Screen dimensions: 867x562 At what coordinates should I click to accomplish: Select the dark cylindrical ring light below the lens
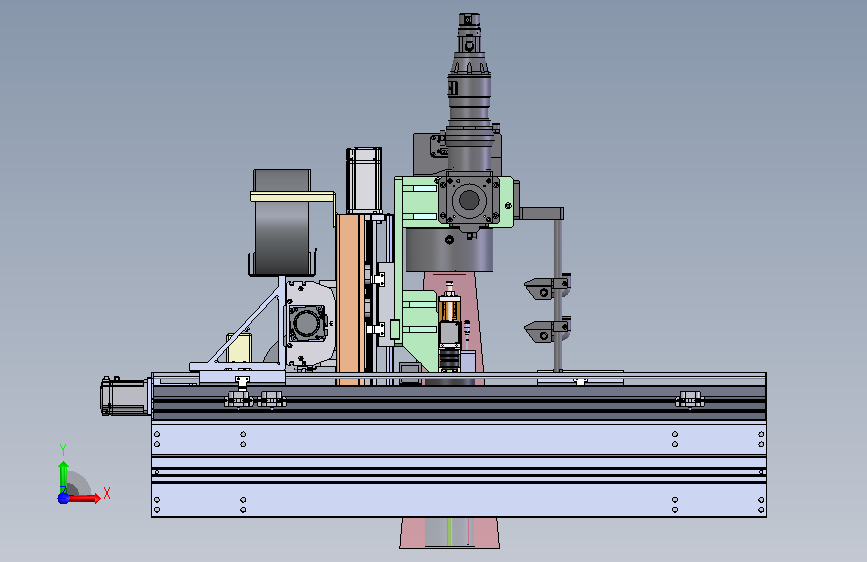pyautogui.click(x=449, y=250)
